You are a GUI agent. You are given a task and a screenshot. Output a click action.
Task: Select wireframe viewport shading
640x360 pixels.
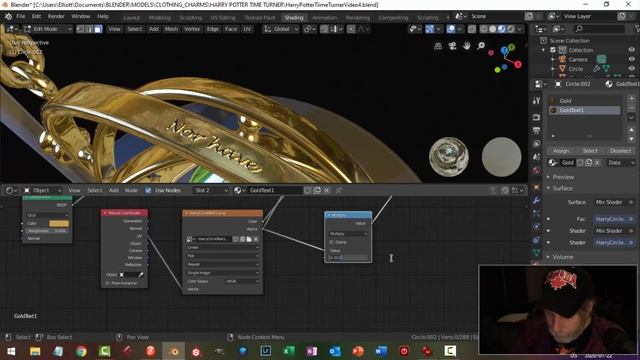484,29
